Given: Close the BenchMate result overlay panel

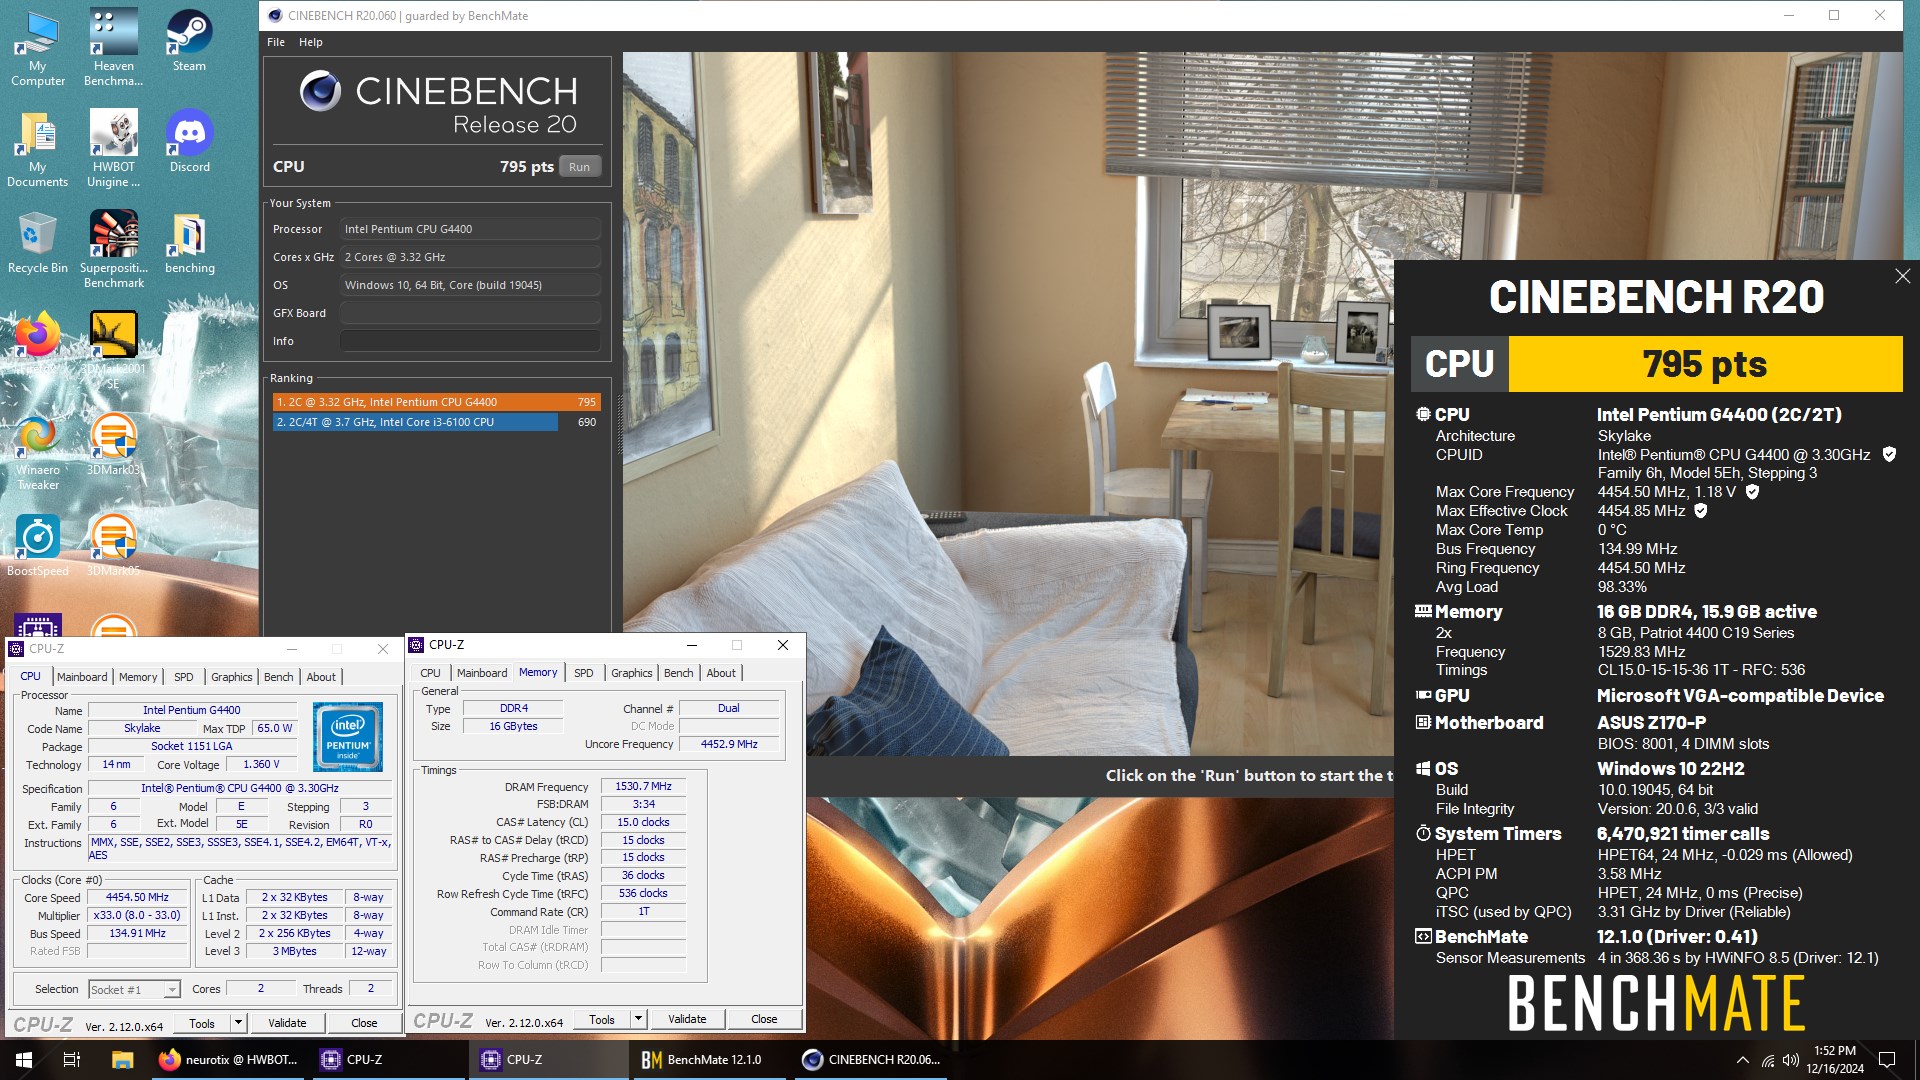Looking at the screenshot, I should 1902,276.
